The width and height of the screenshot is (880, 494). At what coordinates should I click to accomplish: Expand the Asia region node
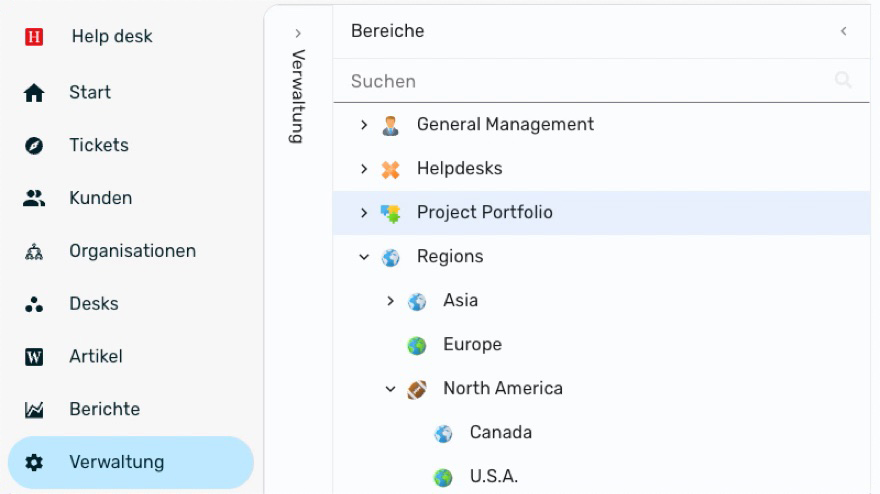click(391, 301)
